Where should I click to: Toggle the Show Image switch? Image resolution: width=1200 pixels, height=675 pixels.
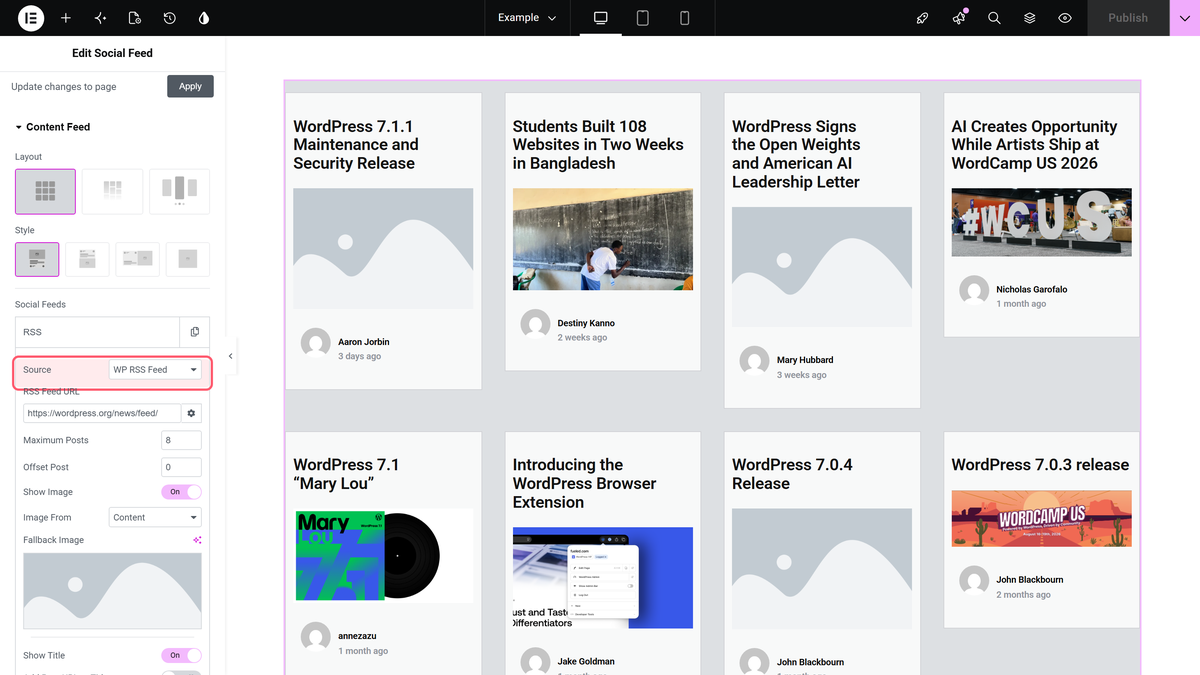(x=181, y=492)
